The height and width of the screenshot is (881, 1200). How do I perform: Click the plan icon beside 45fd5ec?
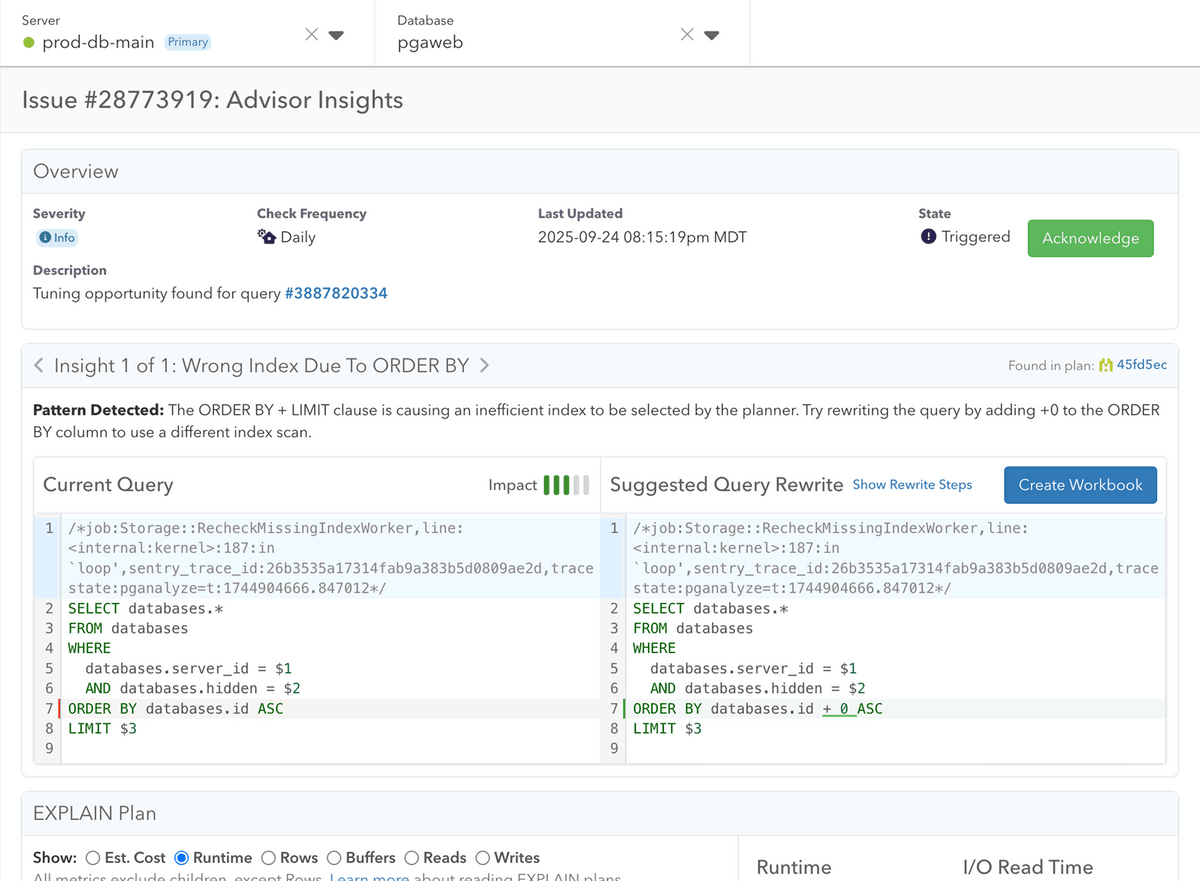[1105, 366]
